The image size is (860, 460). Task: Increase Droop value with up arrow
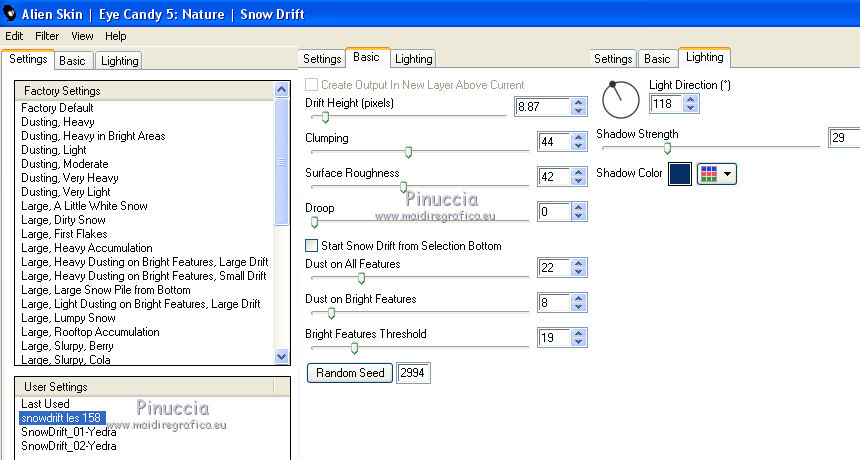click(578, 207)
